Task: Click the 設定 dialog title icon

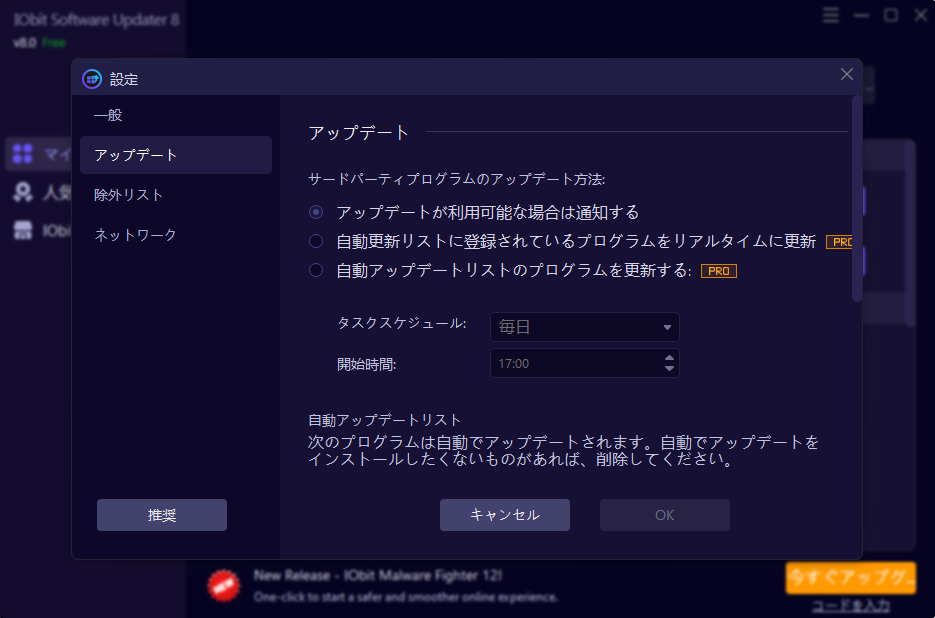Action: coord(92,79)
